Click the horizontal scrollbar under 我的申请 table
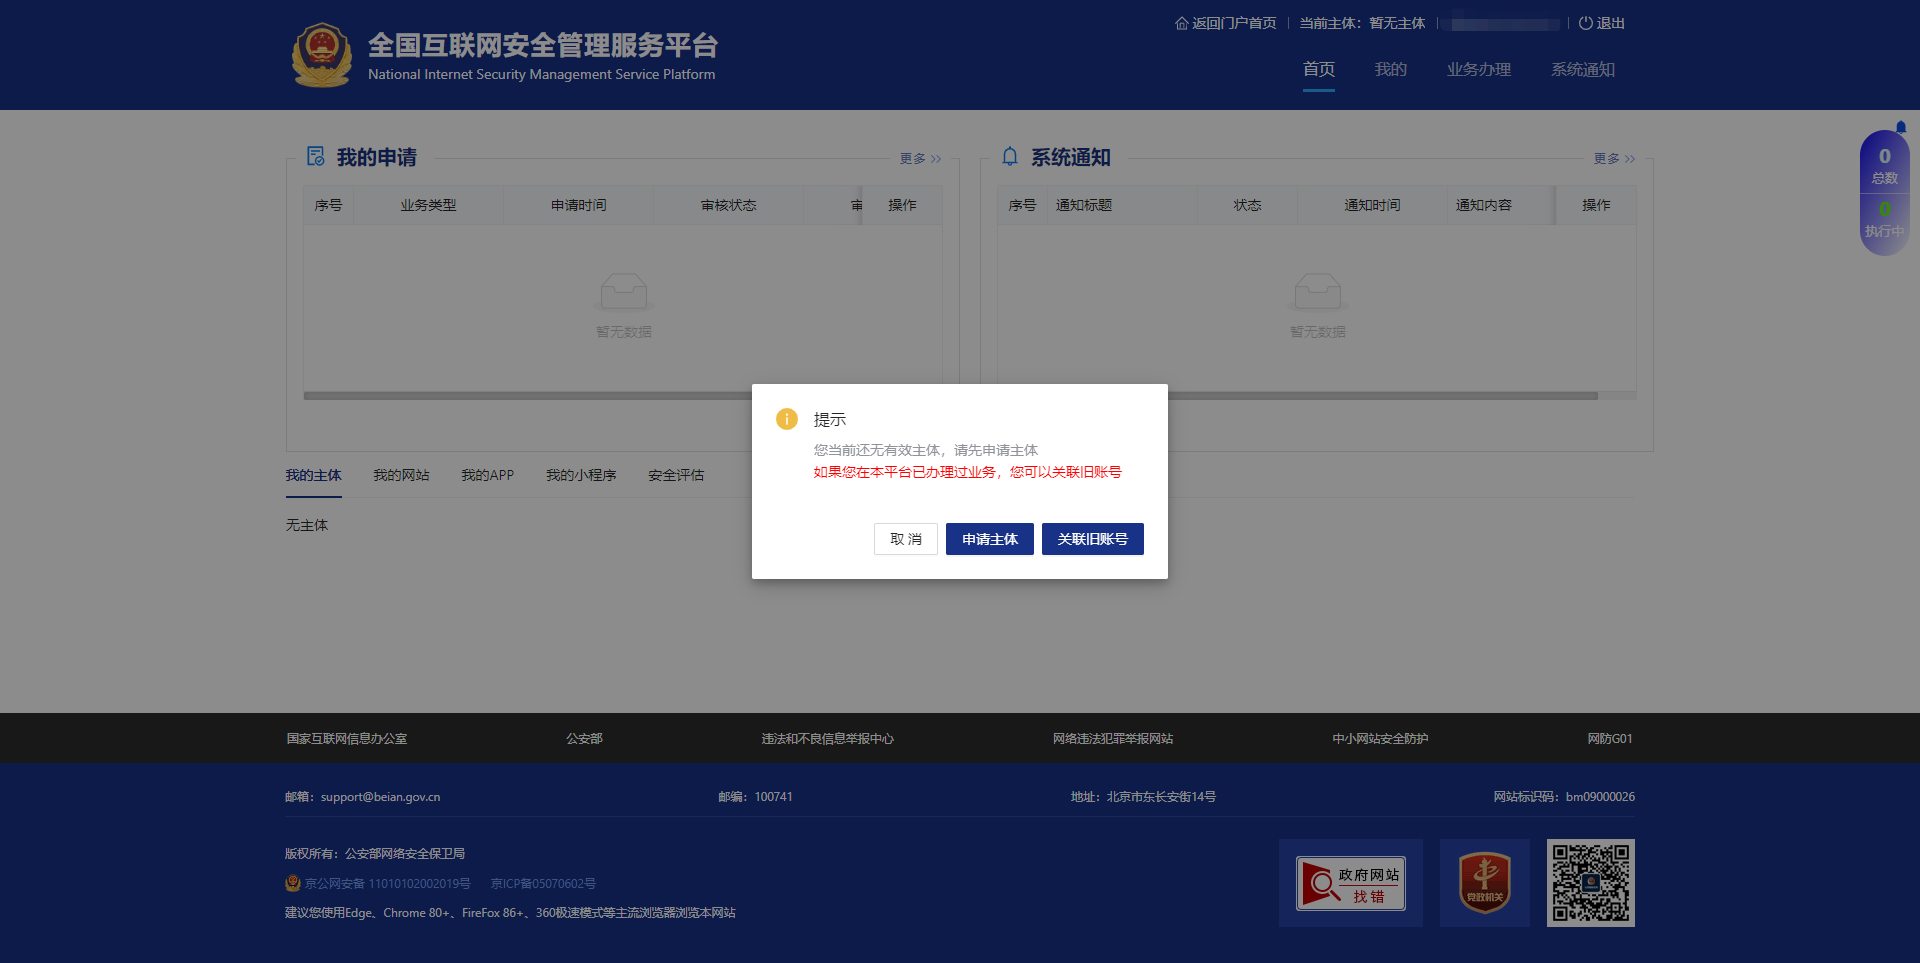Viewport: 1920px width, 963px height. [622, 396]
